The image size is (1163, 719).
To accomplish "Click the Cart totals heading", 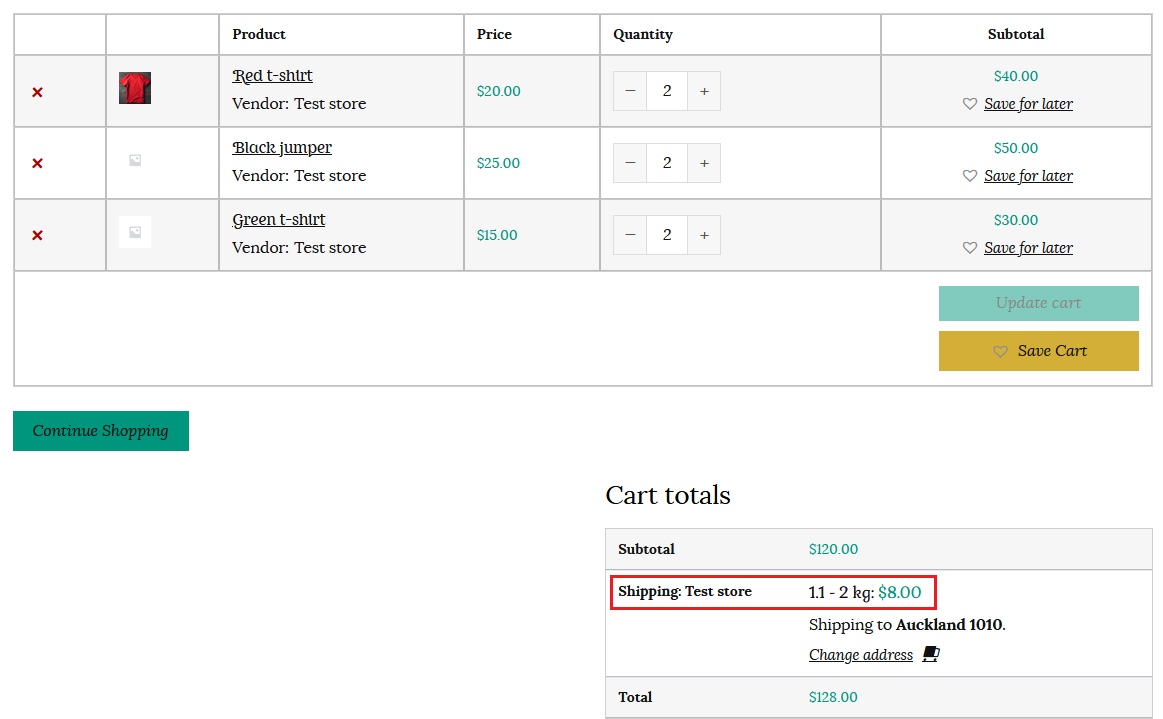I will pos(668,495).
